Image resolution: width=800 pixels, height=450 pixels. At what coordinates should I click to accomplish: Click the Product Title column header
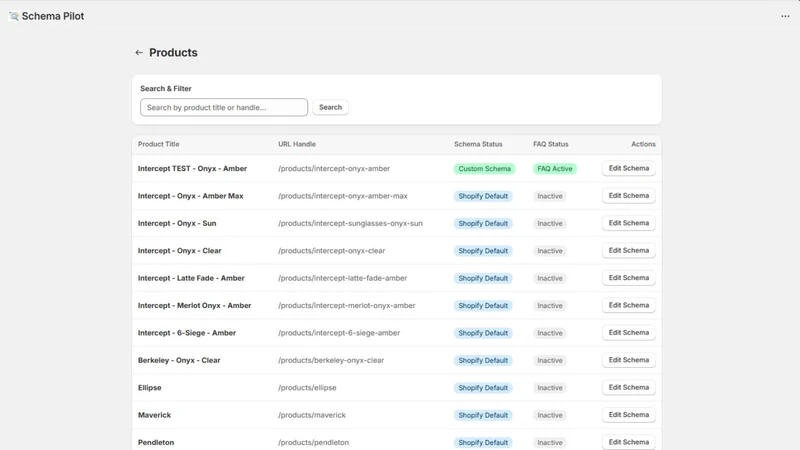click(x=158, y=144)
